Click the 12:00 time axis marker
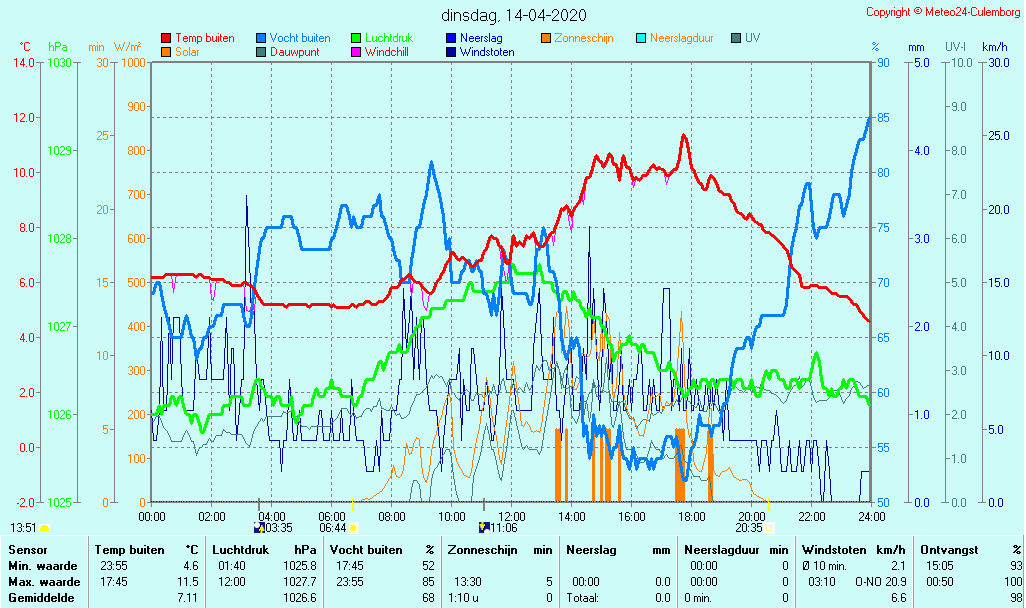This screenshot has width=1026, height=608. pos(512,516)
